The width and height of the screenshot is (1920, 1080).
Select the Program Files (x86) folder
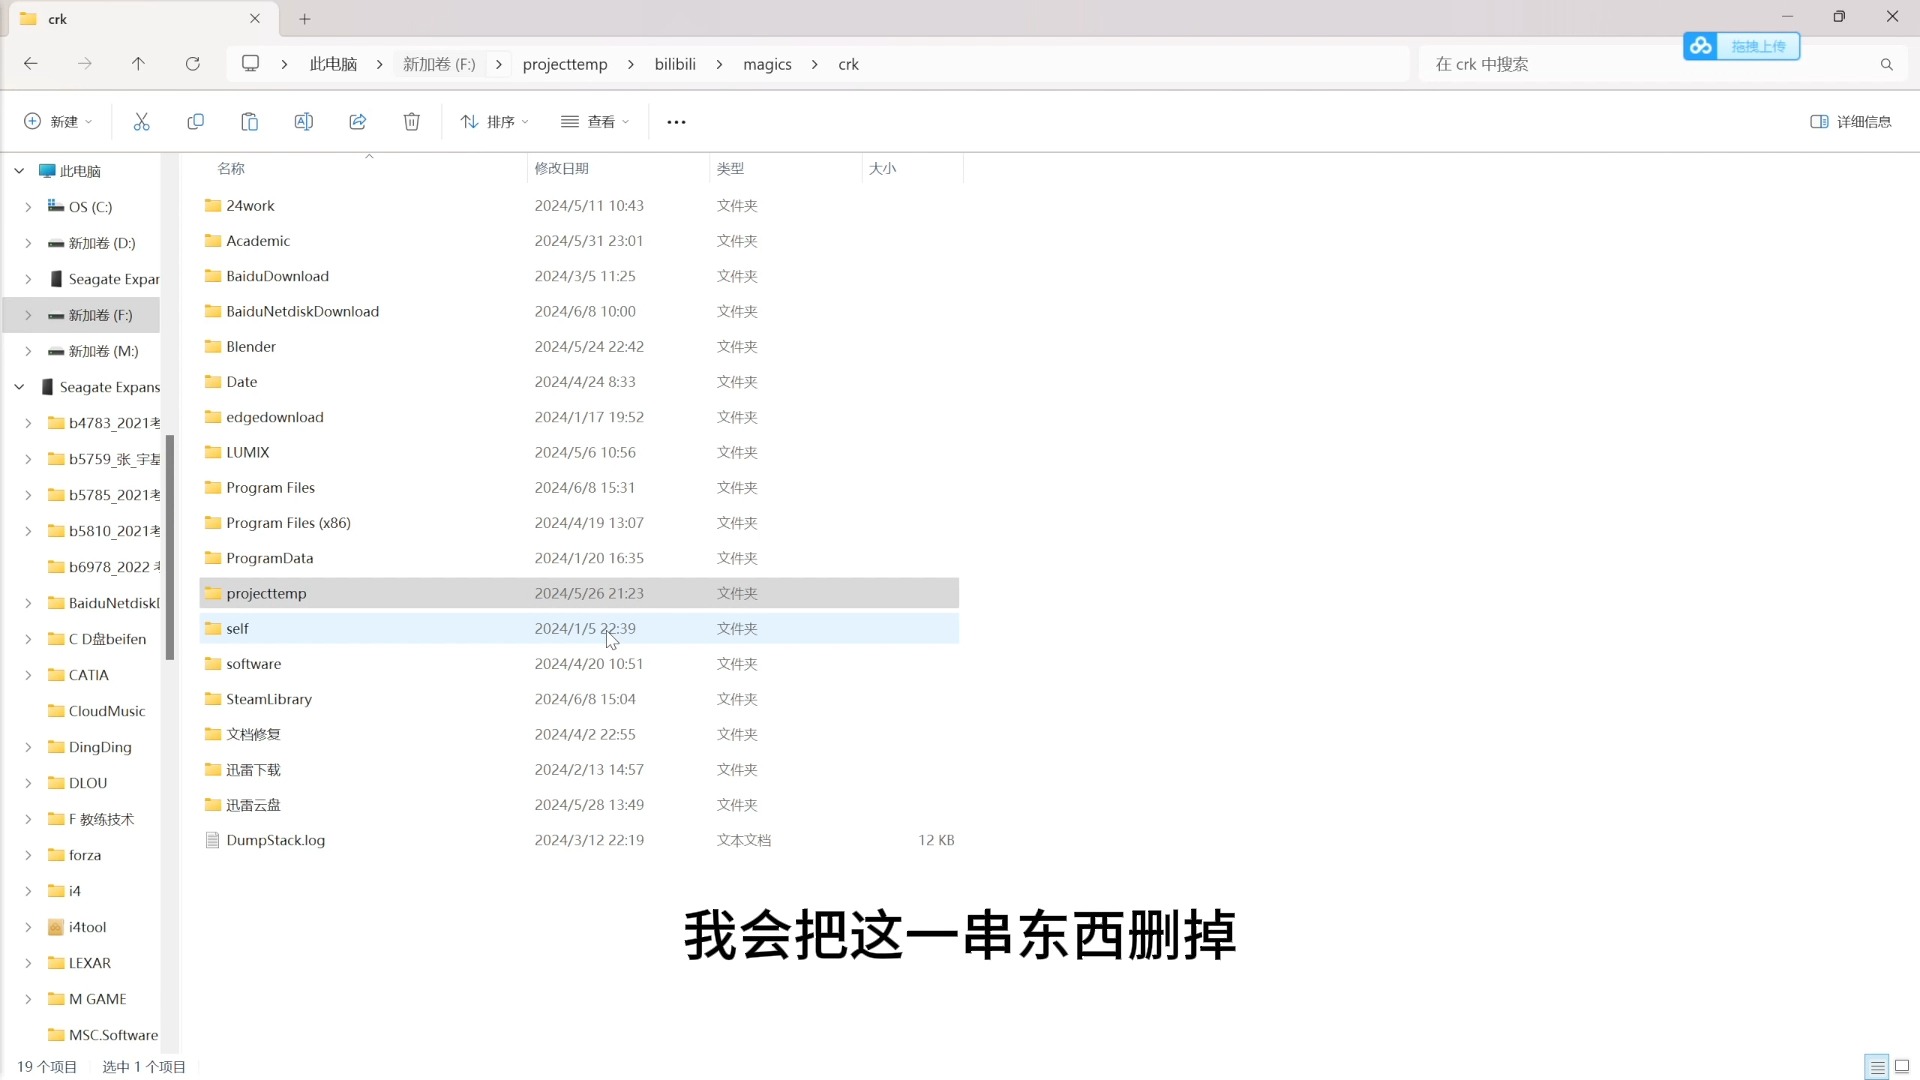point(579,523)
